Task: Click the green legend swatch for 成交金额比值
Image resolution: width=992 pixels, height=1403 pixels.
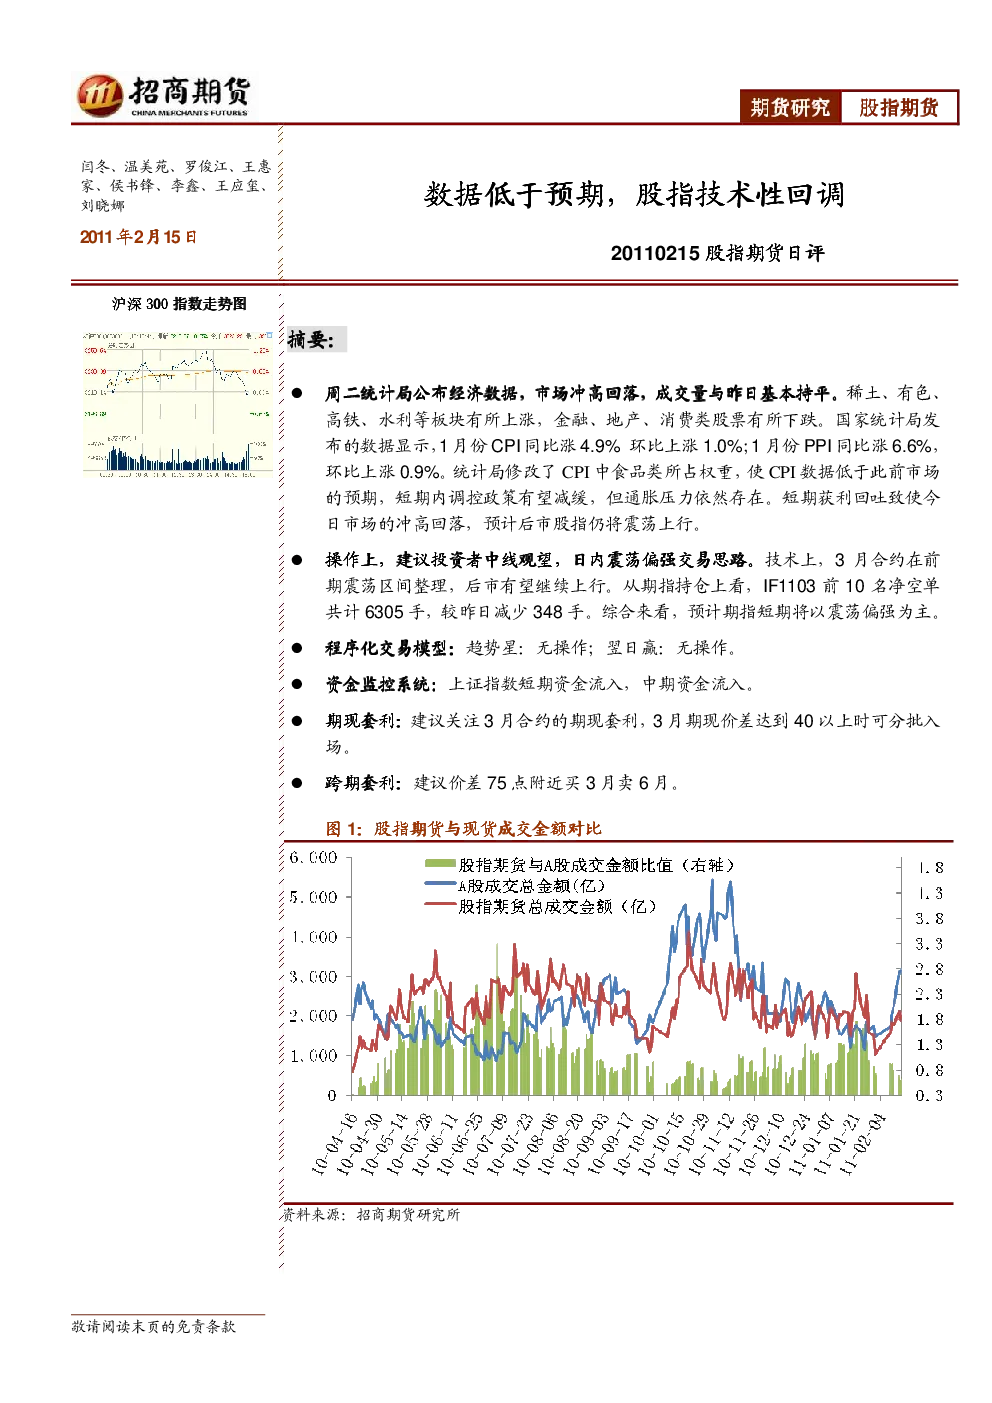Action: click(x=440, y=865)
